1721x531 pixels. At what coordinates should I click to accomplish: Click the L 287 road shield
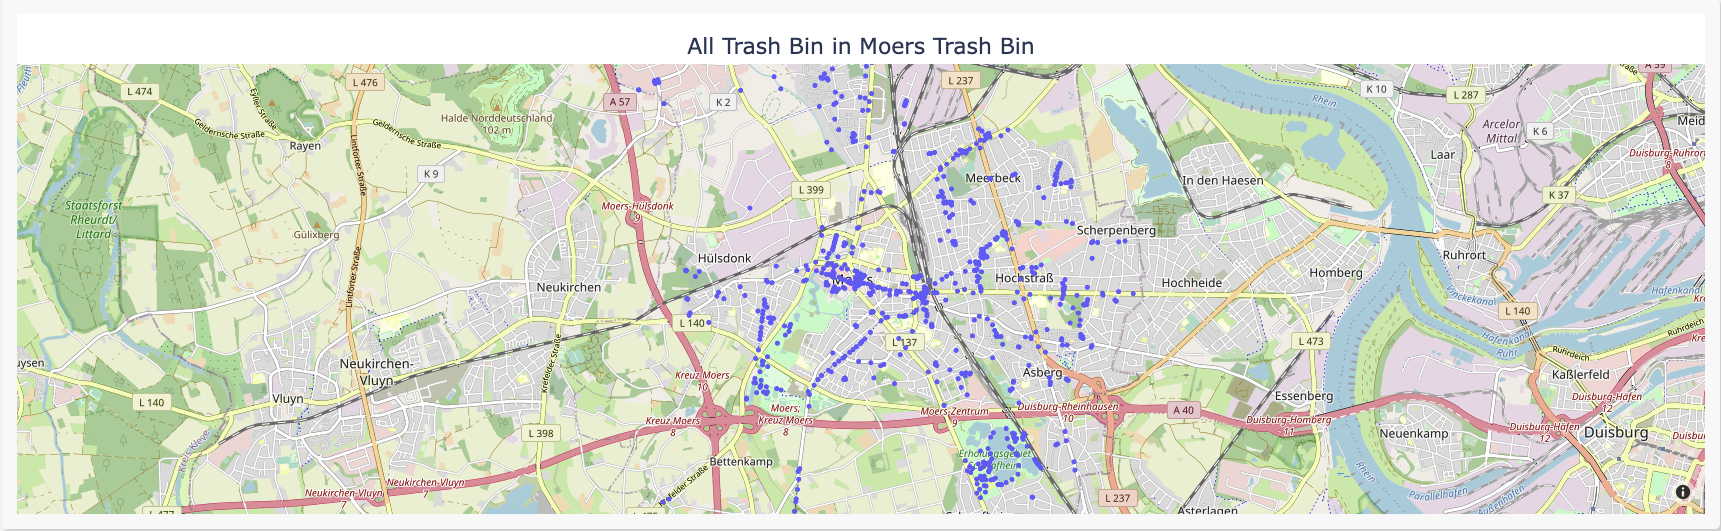click(x=1465, y=95)
